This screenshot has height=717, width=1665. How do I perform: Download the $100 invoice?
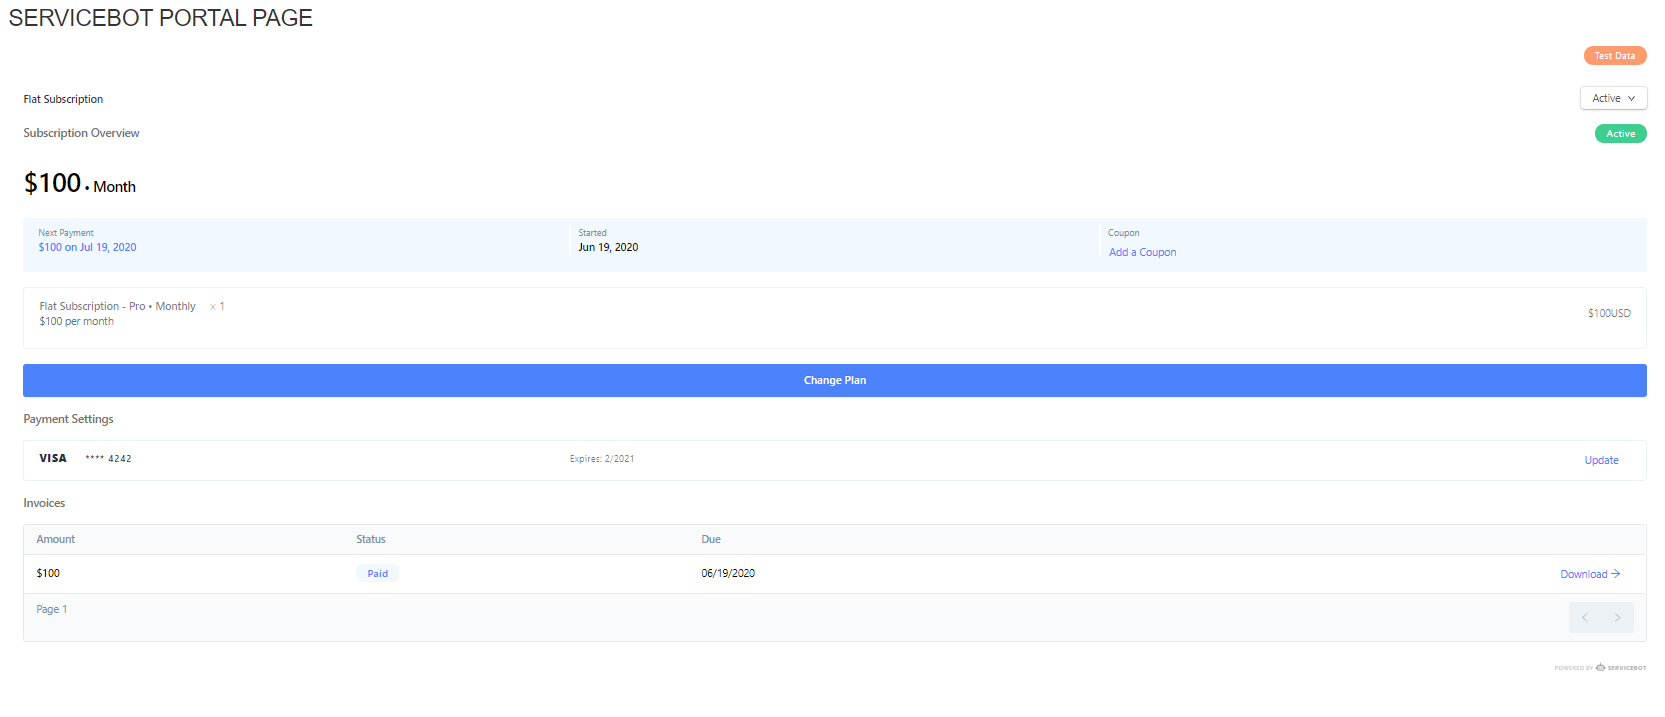pyautogui.click(x=1583, y=574)
